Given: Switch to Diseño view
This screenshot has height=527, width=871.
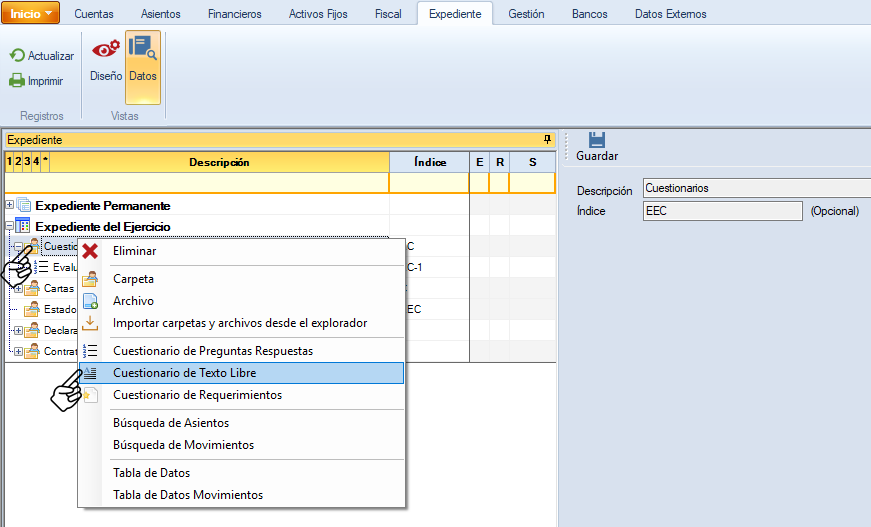Looking at the screenshot, I should pos(105,58).
